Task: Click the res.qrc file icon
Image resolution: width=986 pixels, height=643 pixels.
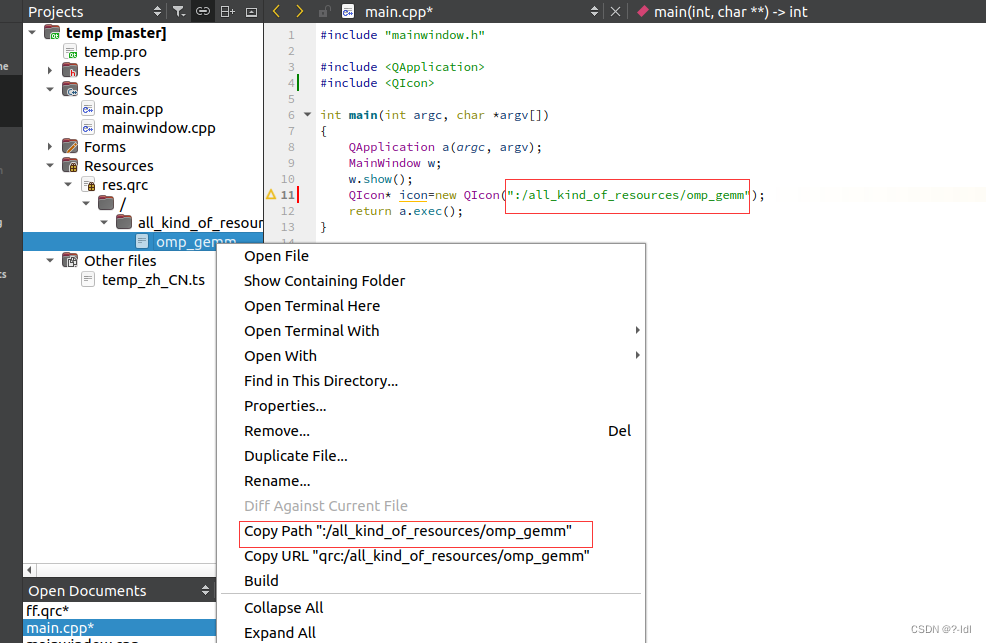Action: [x=88, y=185]
